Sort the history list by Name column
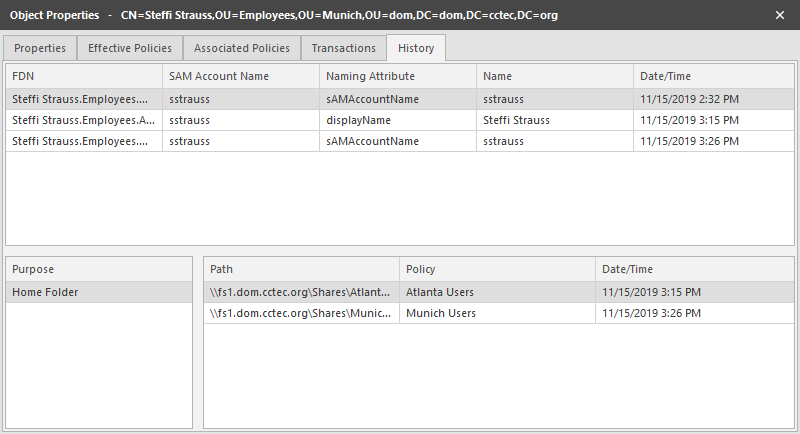800x434 pixels. coord(554,76)
